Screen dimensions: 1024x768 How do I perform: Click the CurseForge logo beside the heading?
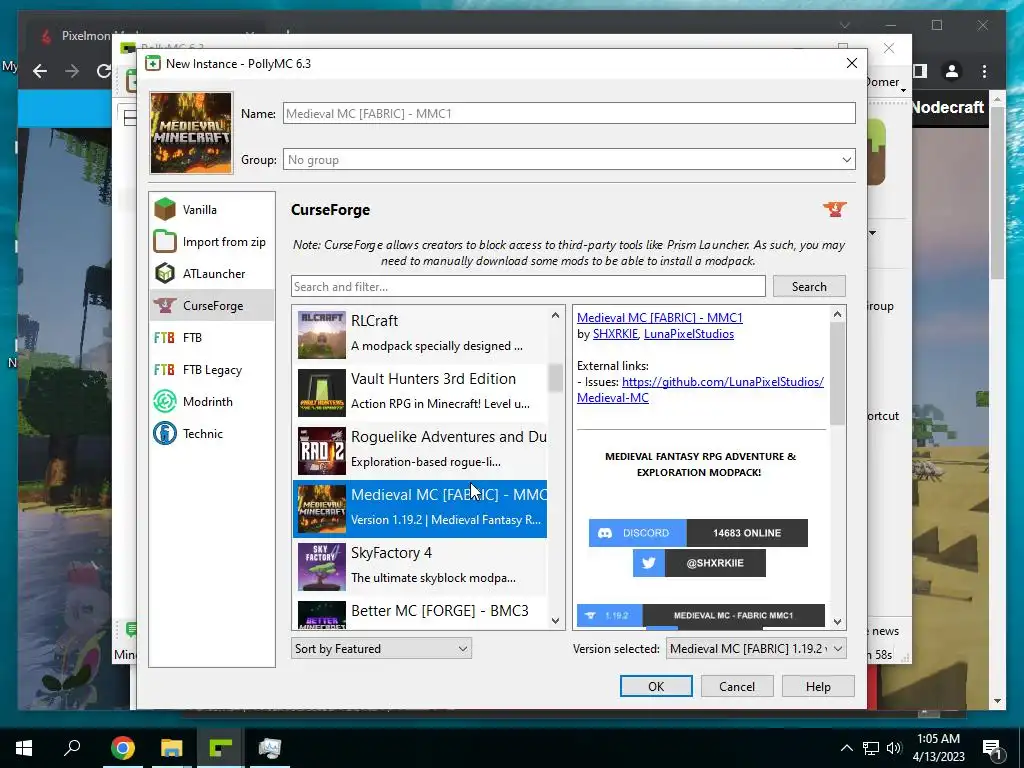coord(835,210)
